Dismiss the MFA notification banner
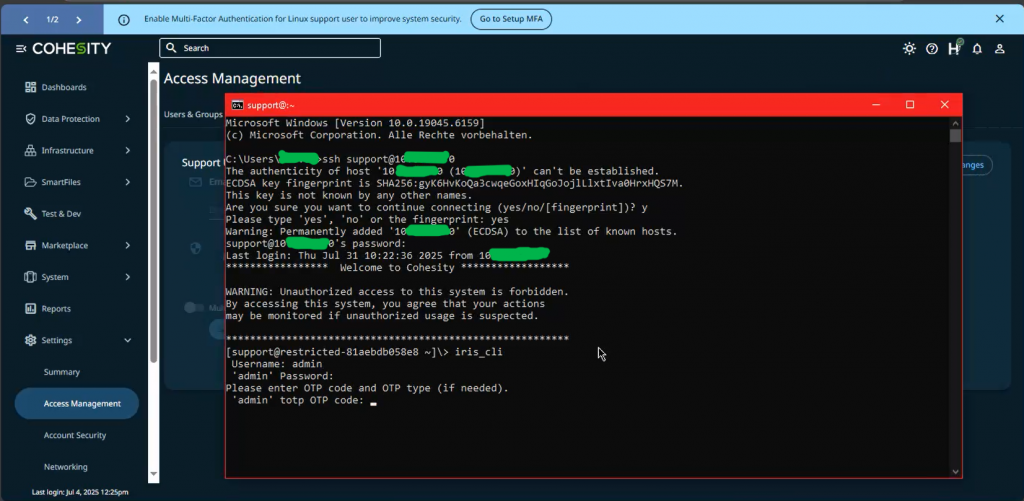Screen dimensions: 1024x501 [x=999, y=19]
